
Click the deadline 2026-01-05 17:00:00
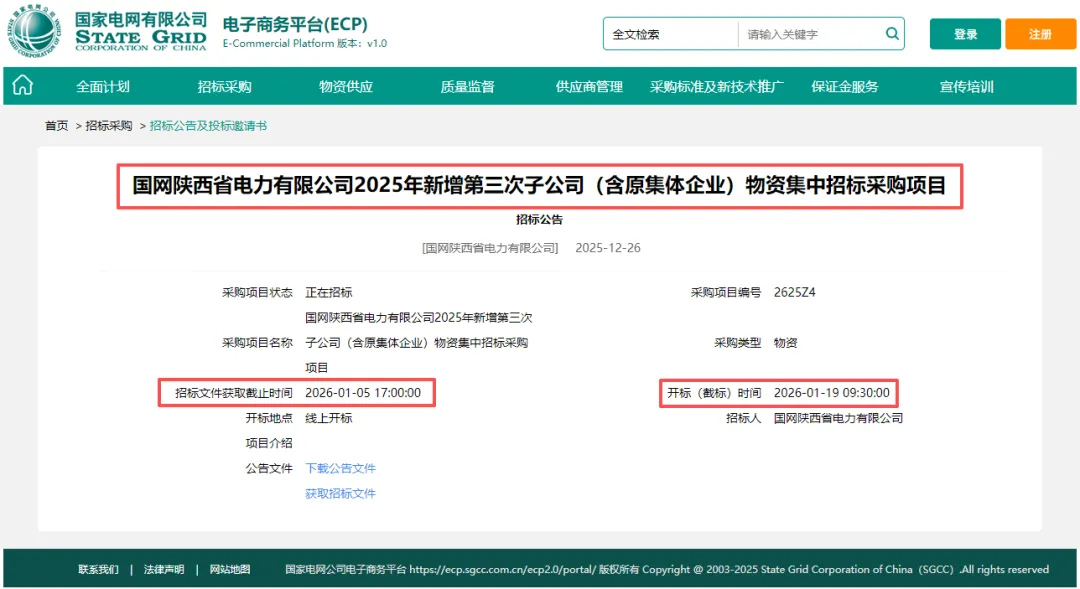coord(363,393)
